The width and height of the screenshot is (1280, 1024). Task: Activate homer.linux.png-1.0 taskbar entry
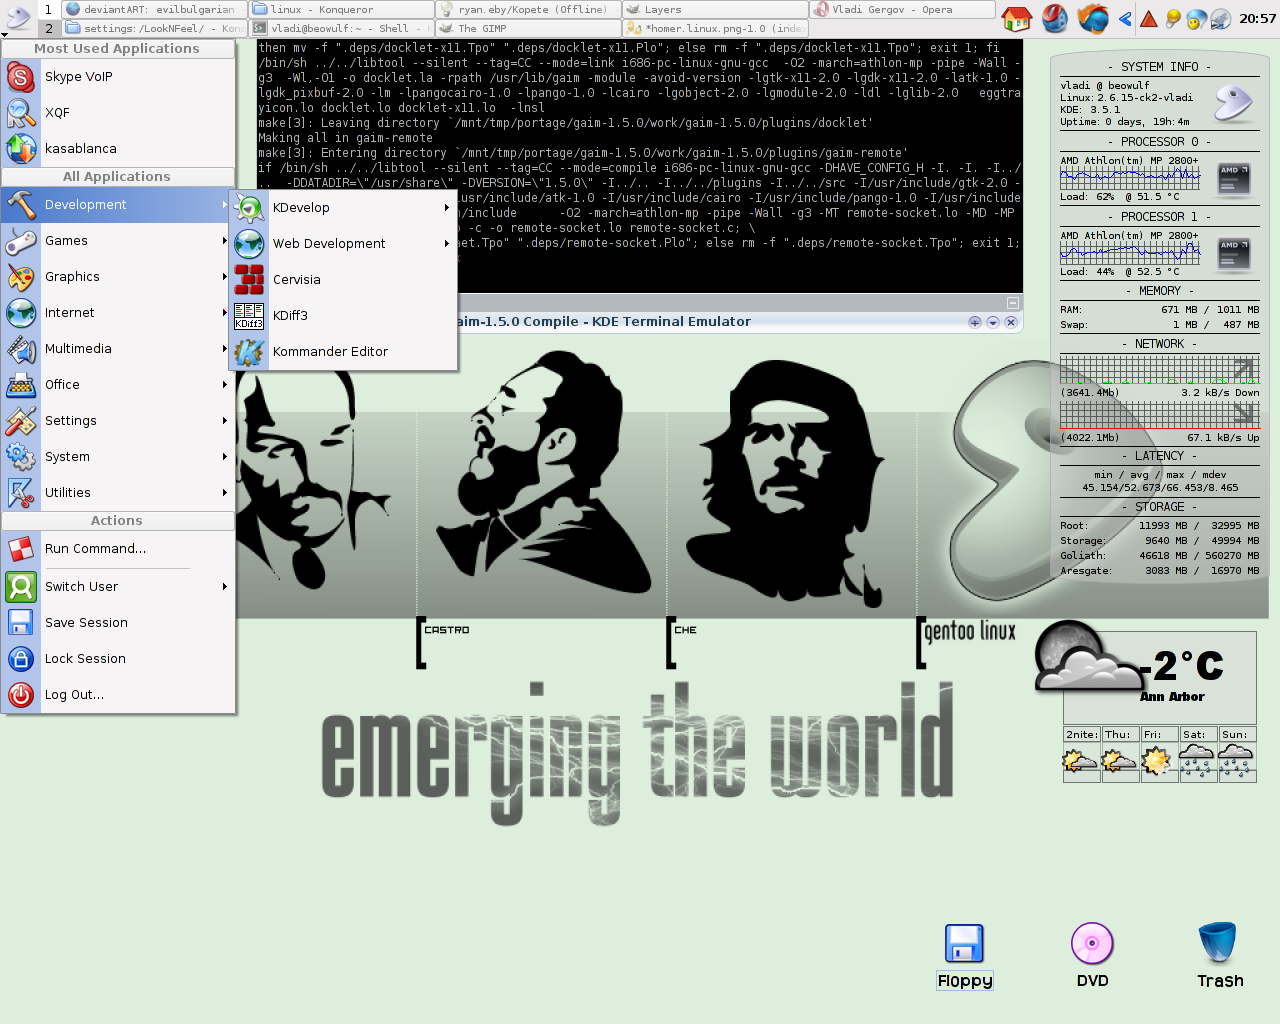[715, 28]
